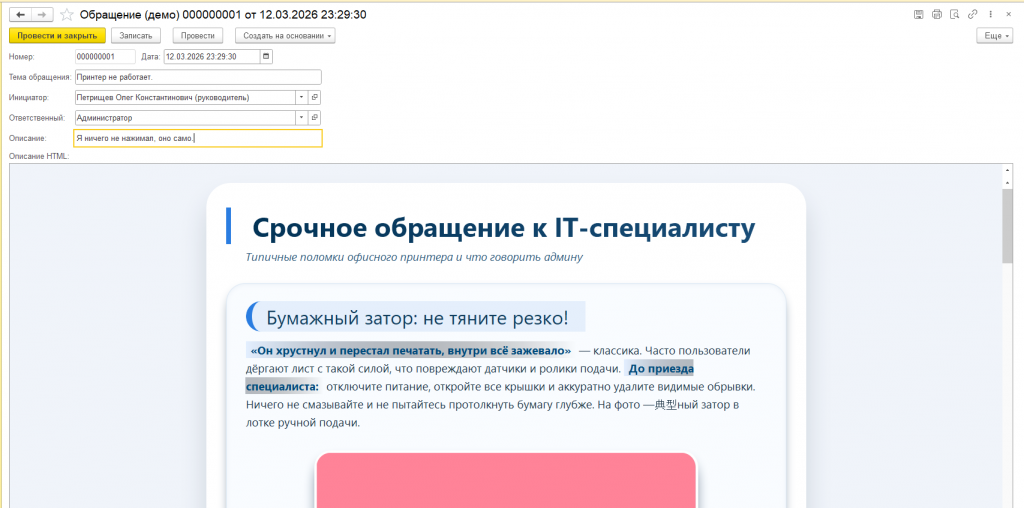Get a link via the chain icon
The image size is (1024, 508).
[972, 14]
